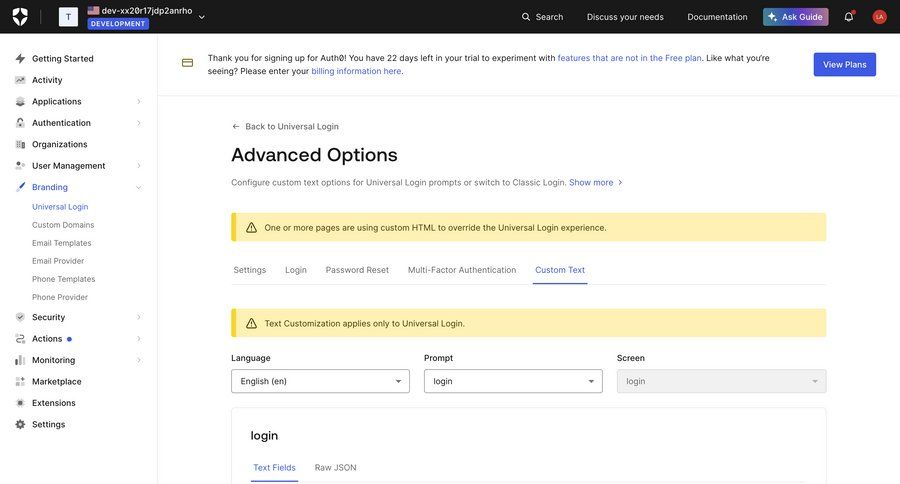Open features not in Free plan link
Image resolution: width=900 pixels, height=484 pixels.
coord(629,58)
